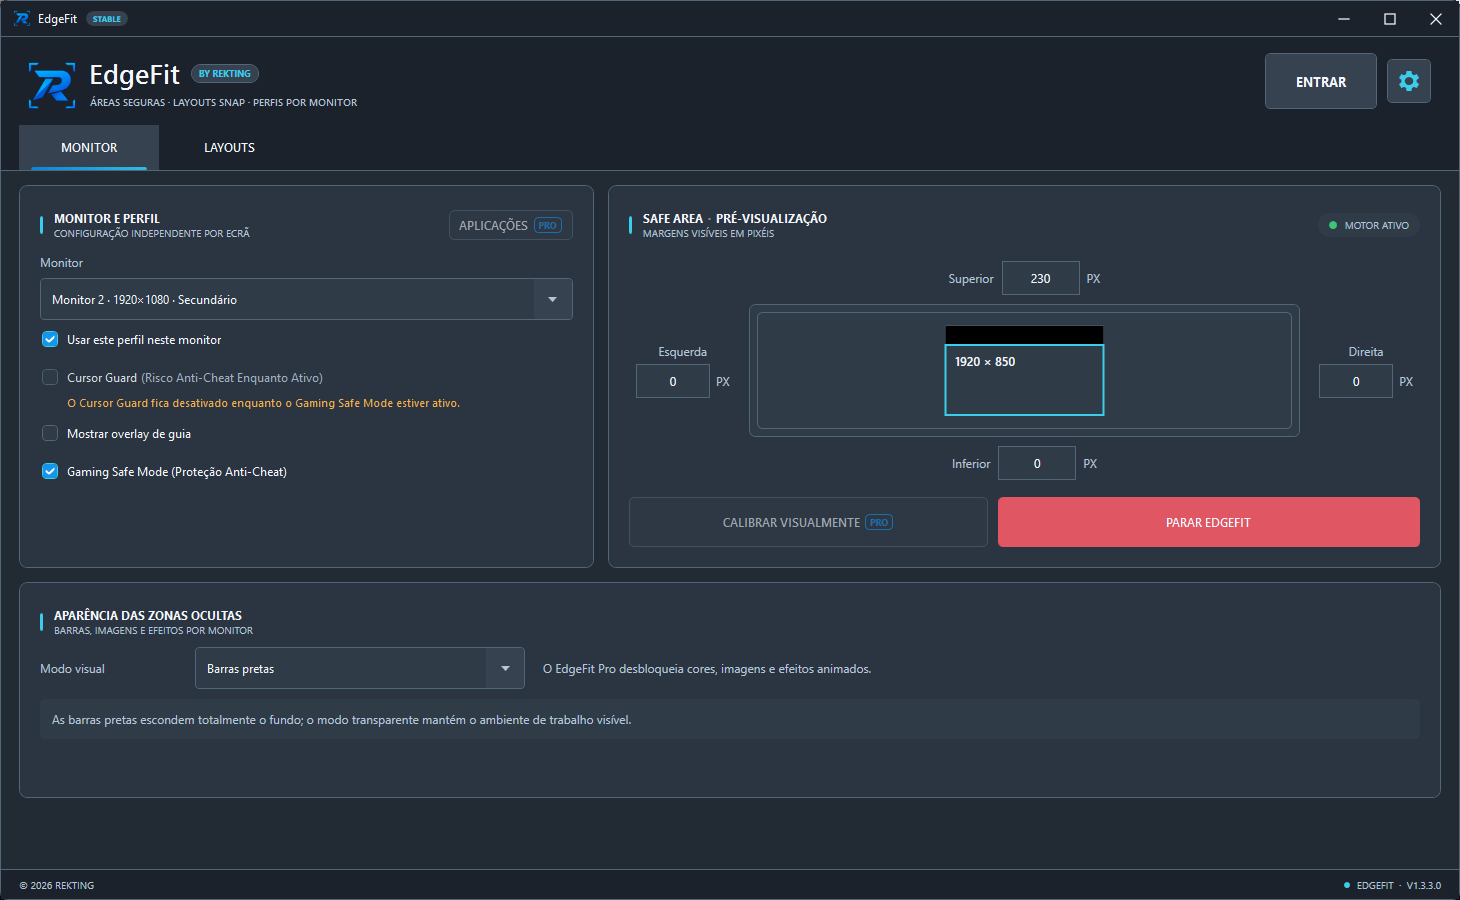Click the Superior margin input field
This screenshot has height=900, width=1460.
tap(1040, 278)
